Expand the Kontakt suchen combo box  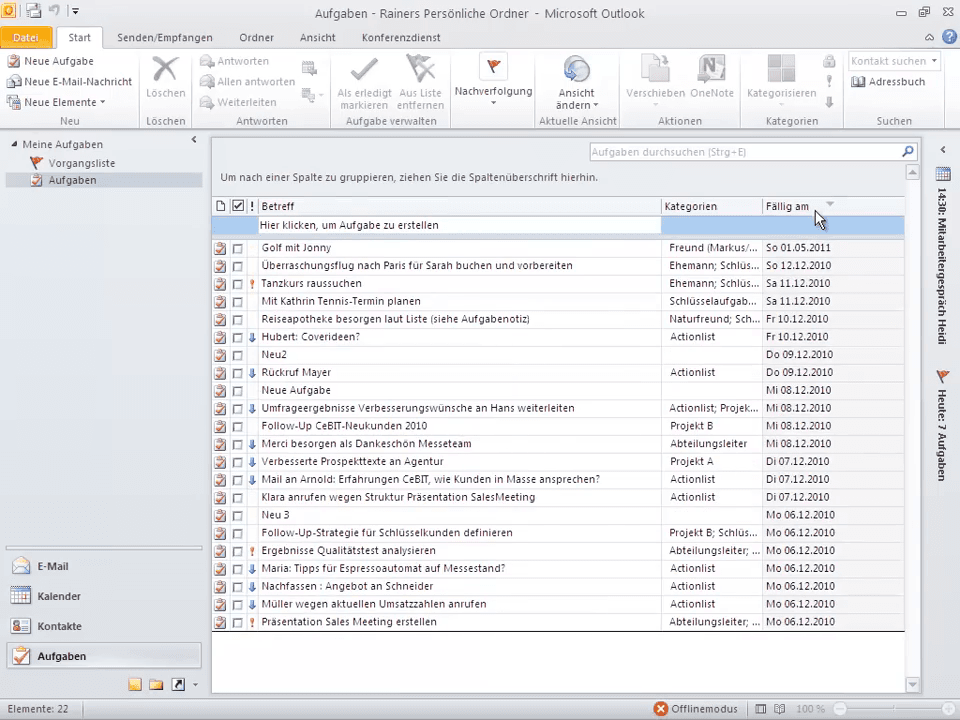click(934, 61)
